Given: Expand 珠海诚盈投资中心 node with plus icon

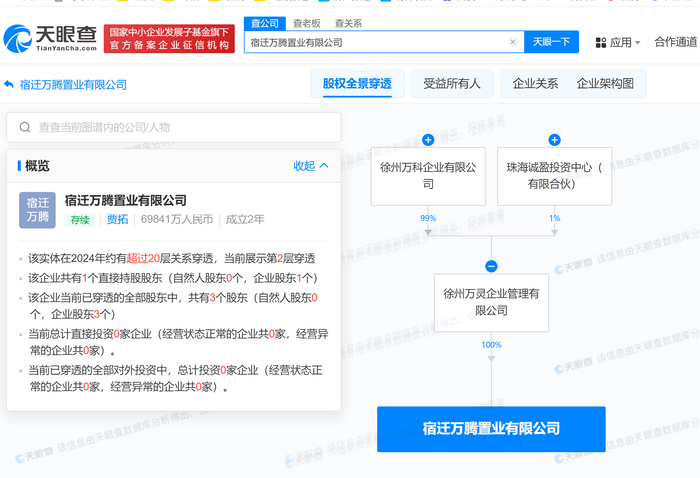Looking at the screenshot, I should pyautogui.click(x=554, y=140).
